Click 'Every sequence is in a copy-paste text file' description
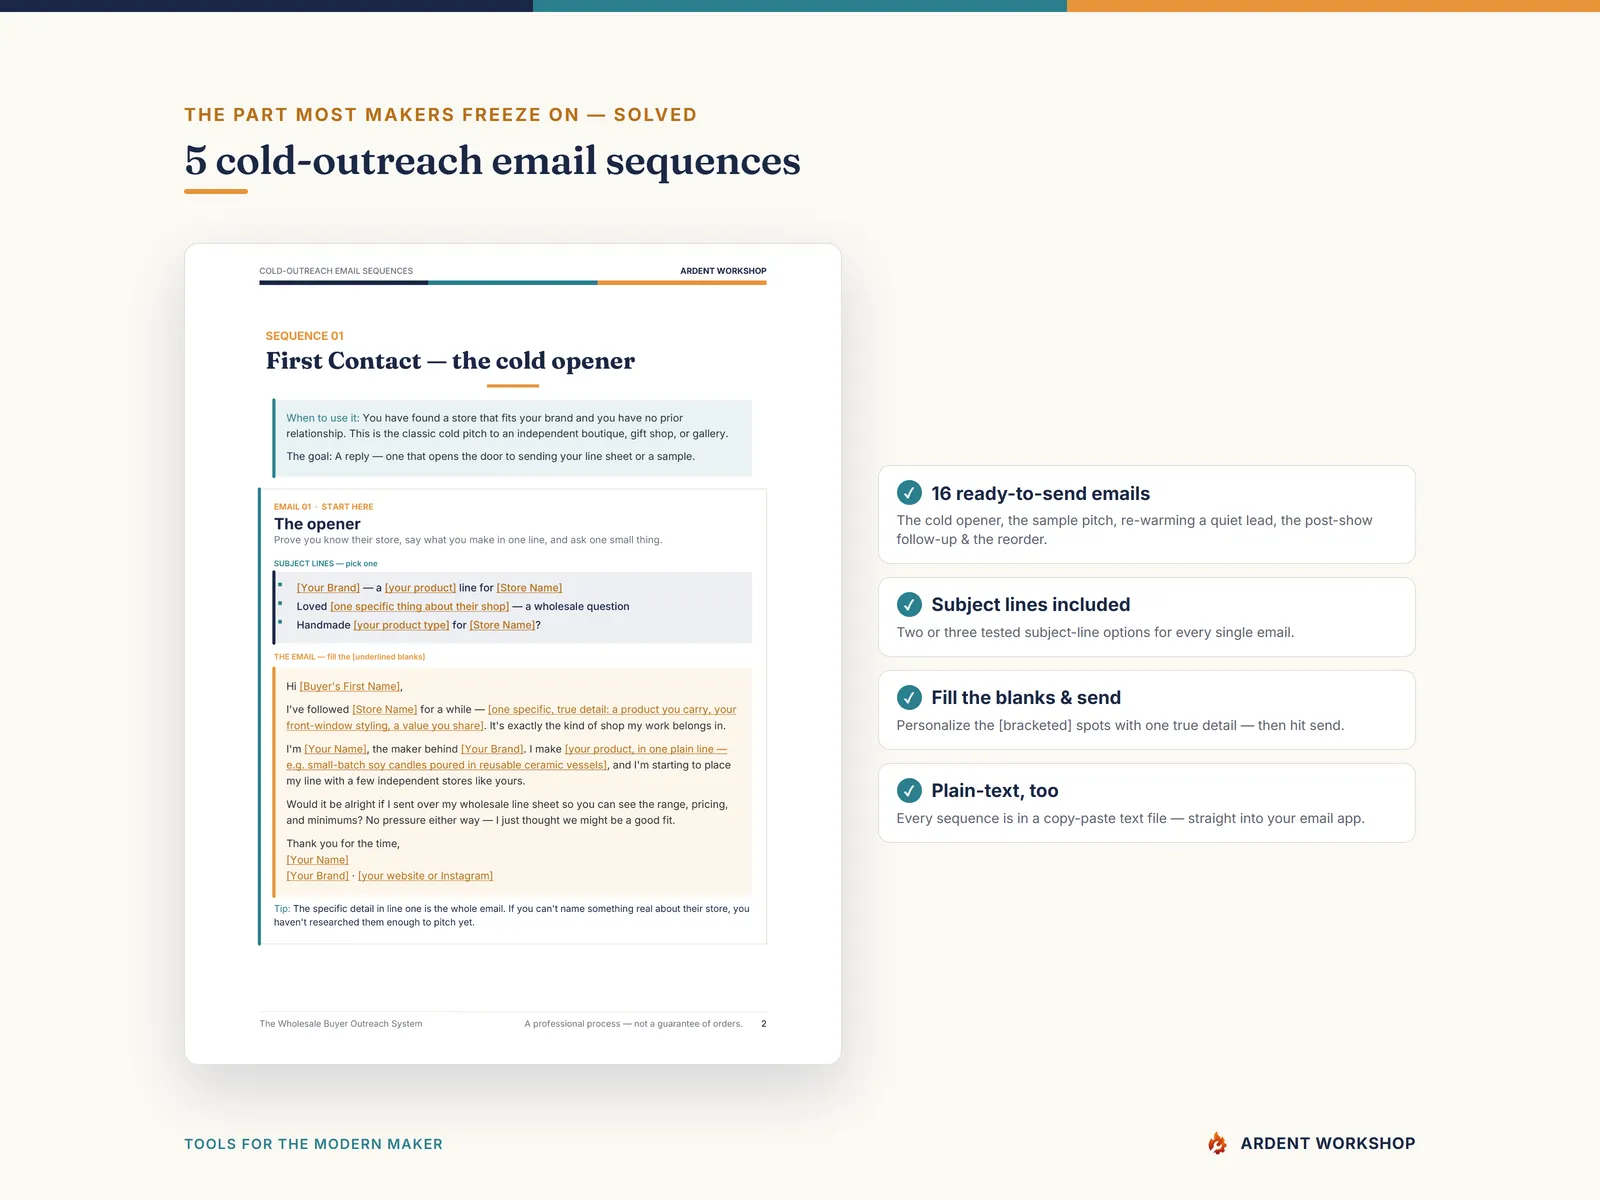Viewport: 1600px width, 1200px height. coord(1130,818)
